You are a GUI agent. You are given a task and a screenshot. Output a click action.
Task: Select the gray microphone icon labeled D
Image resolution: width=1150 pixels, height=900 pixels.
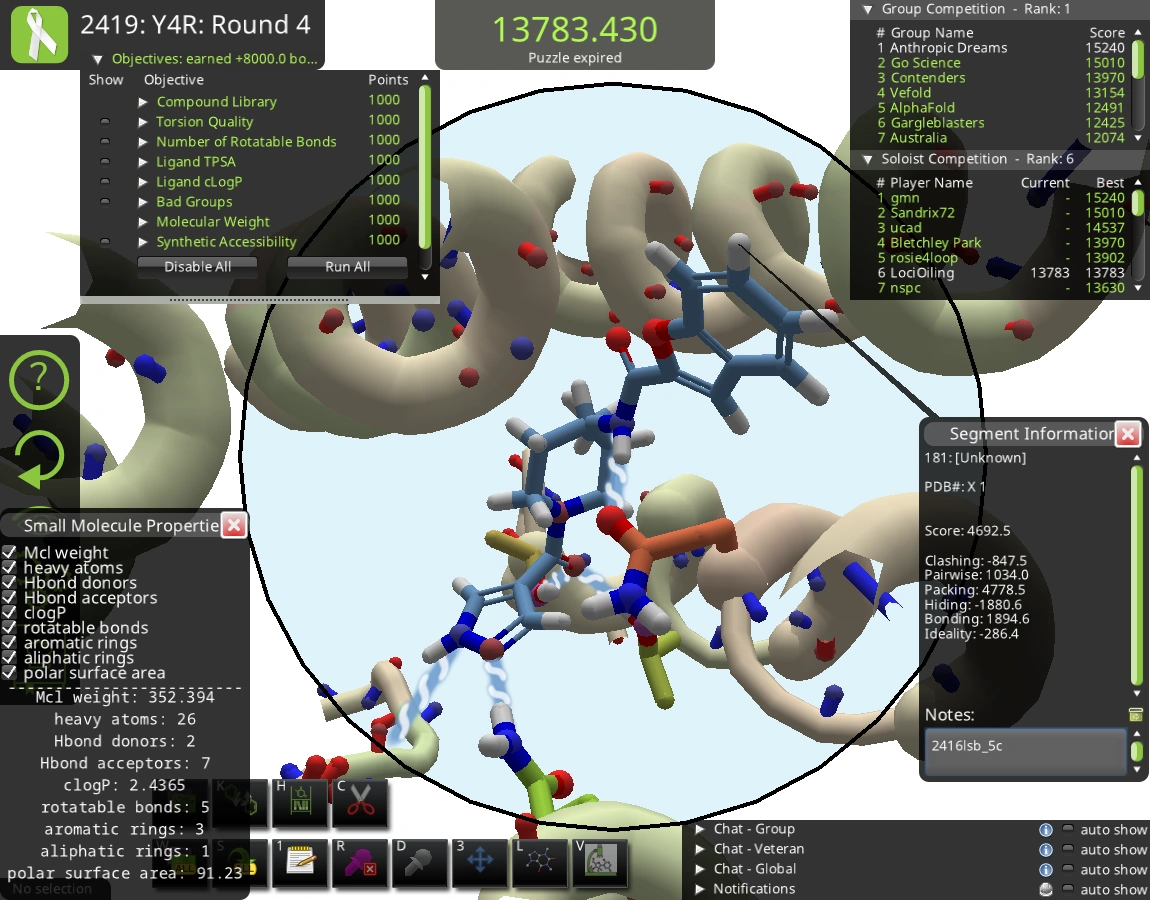[421, 860]
